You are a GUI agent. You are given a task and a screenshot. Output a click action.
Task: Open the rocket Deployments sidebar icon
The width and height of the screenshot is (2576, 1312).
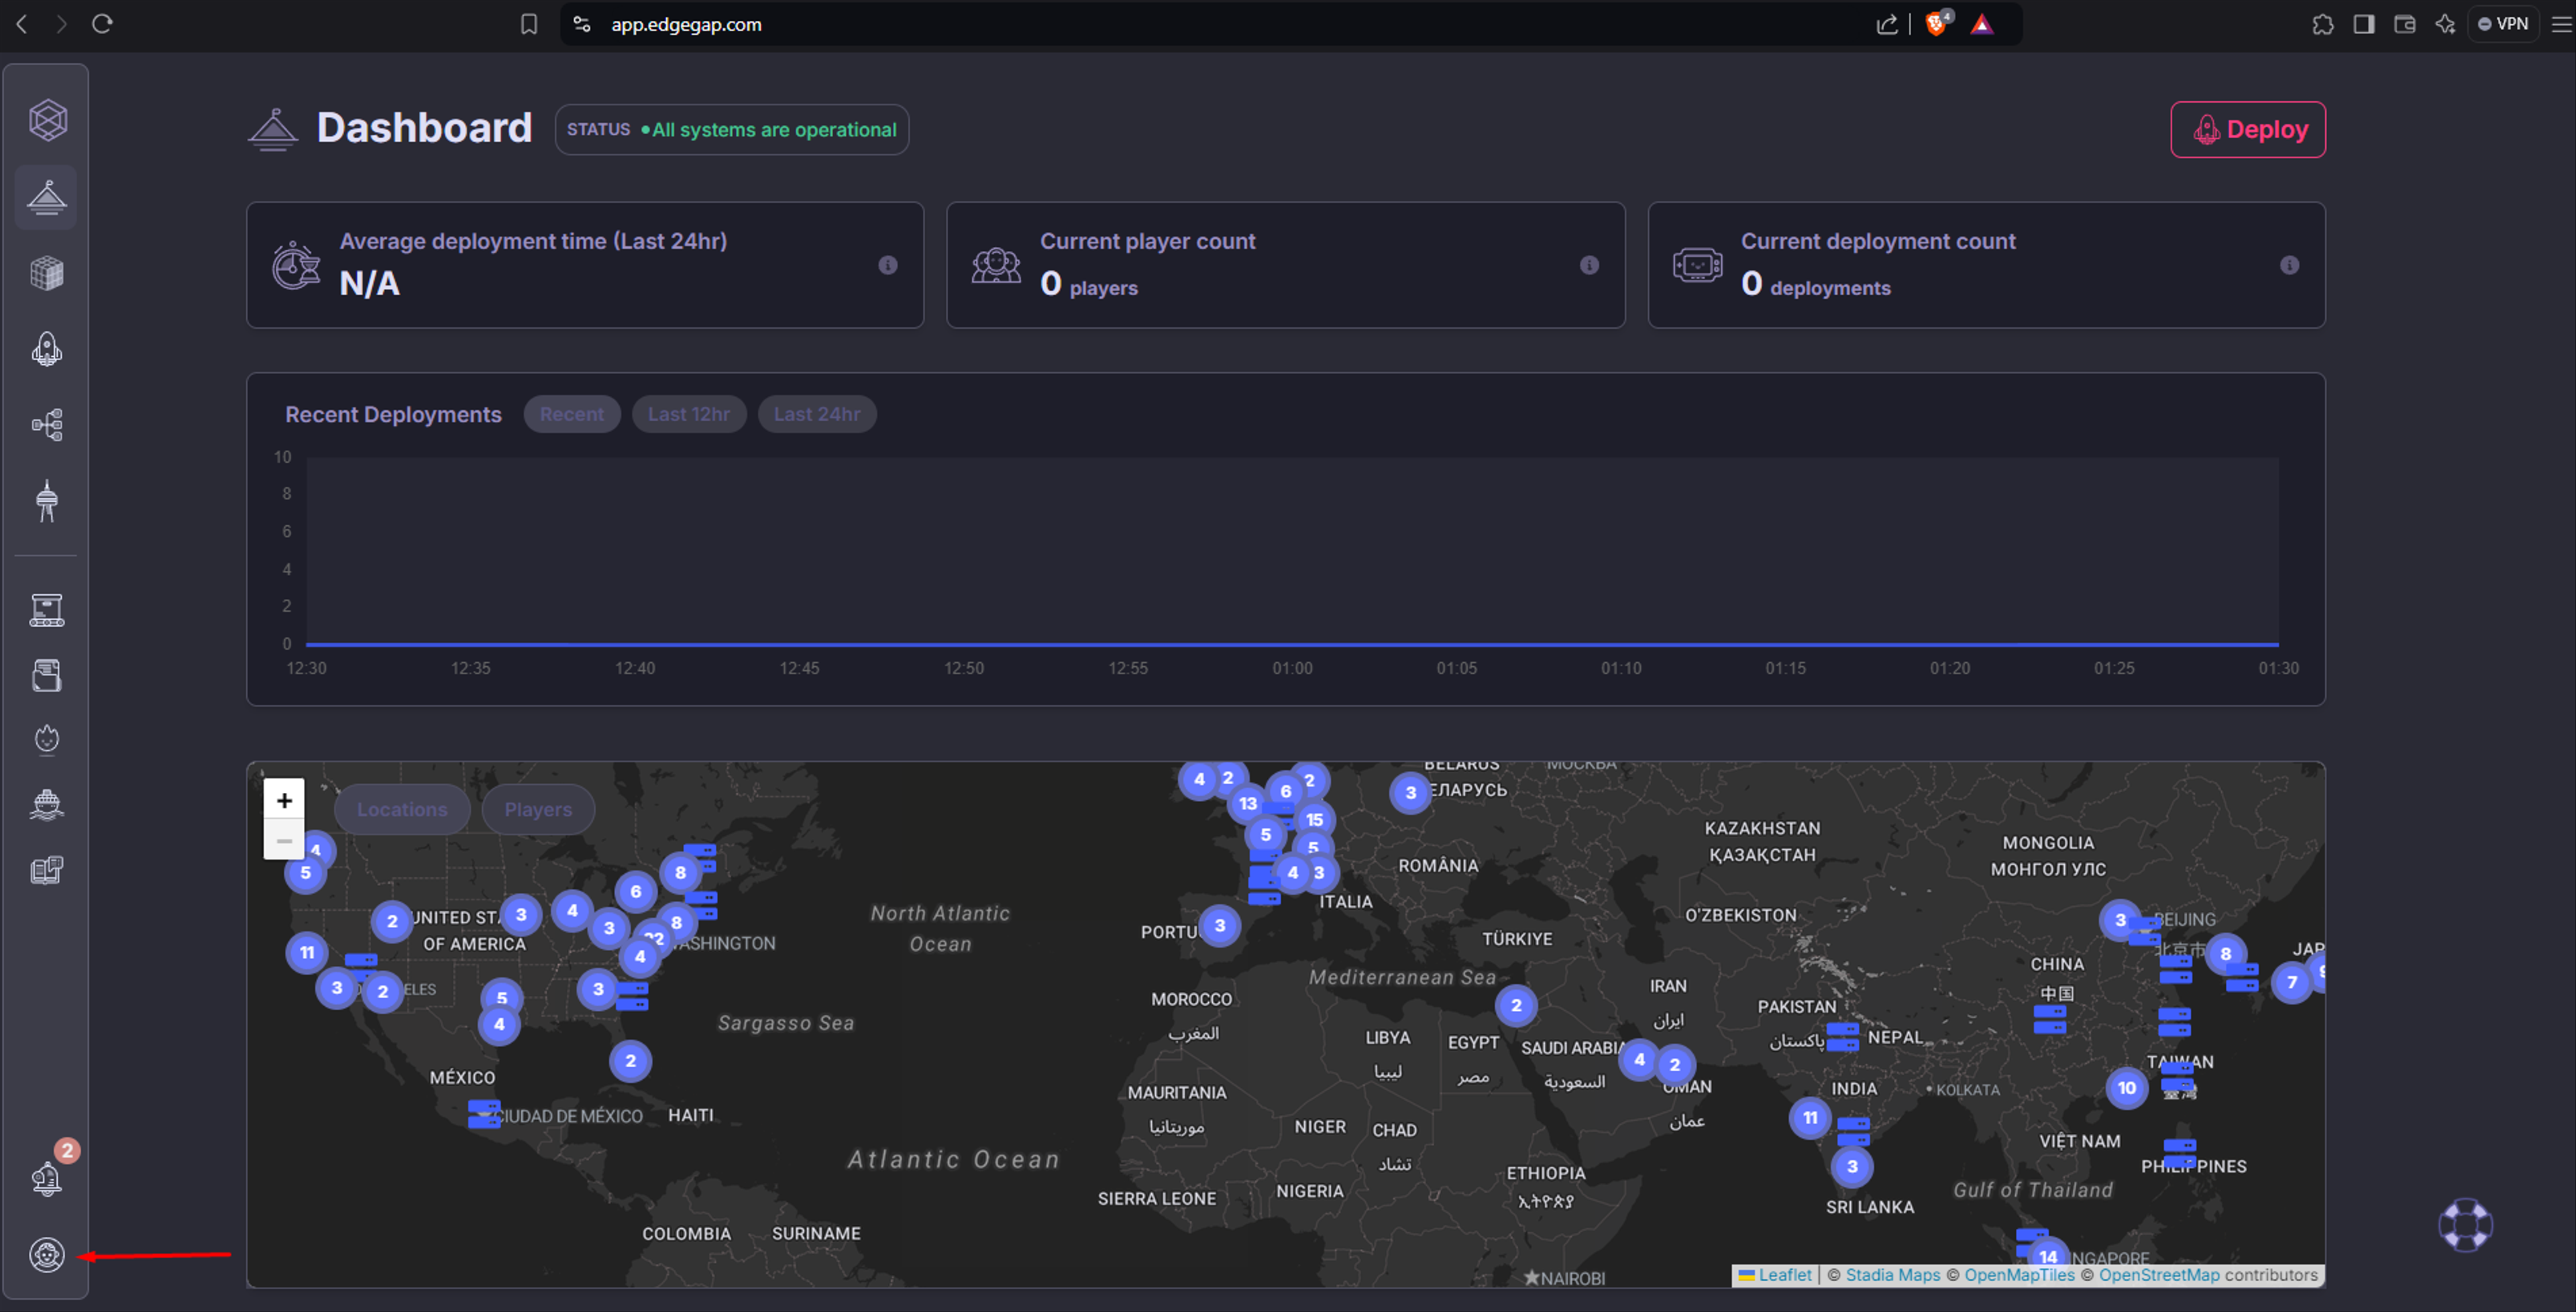[x=47, y=349]
